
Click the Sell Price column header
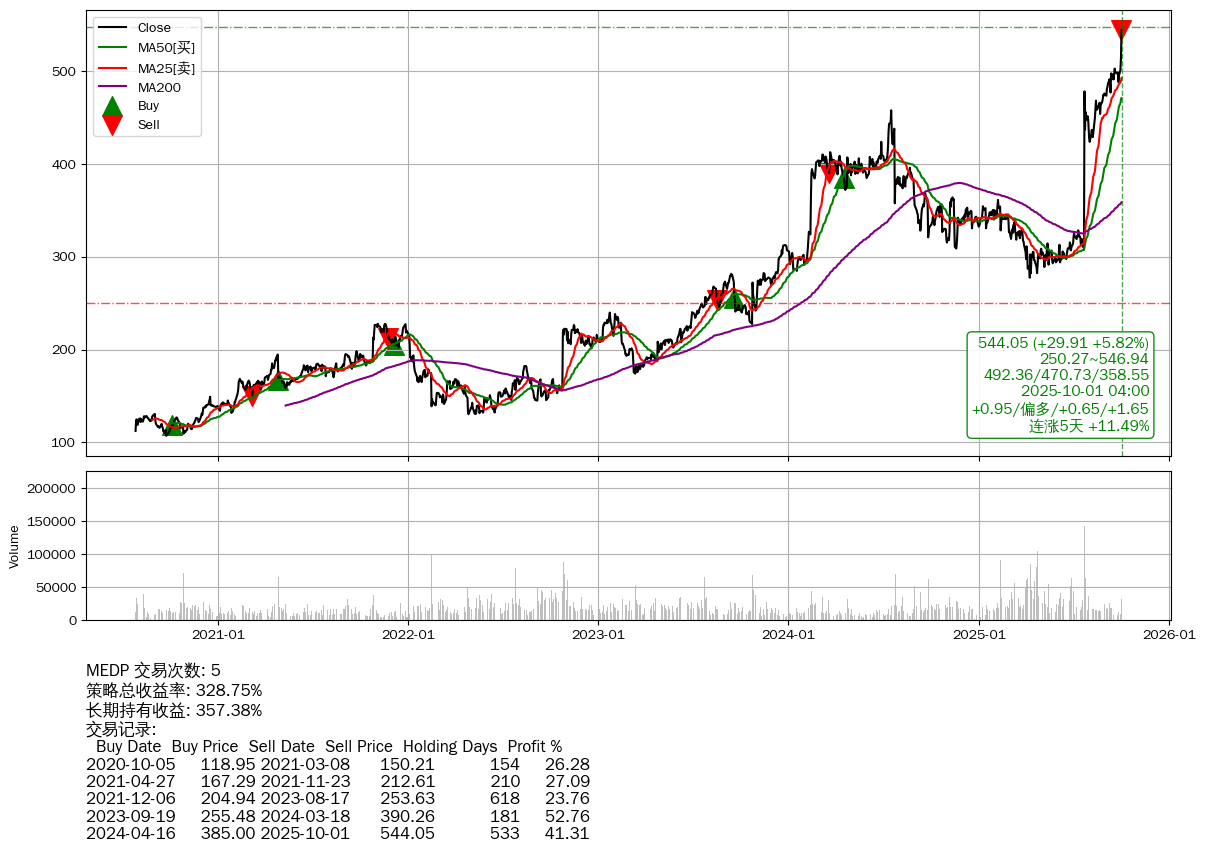coord(358,747)
